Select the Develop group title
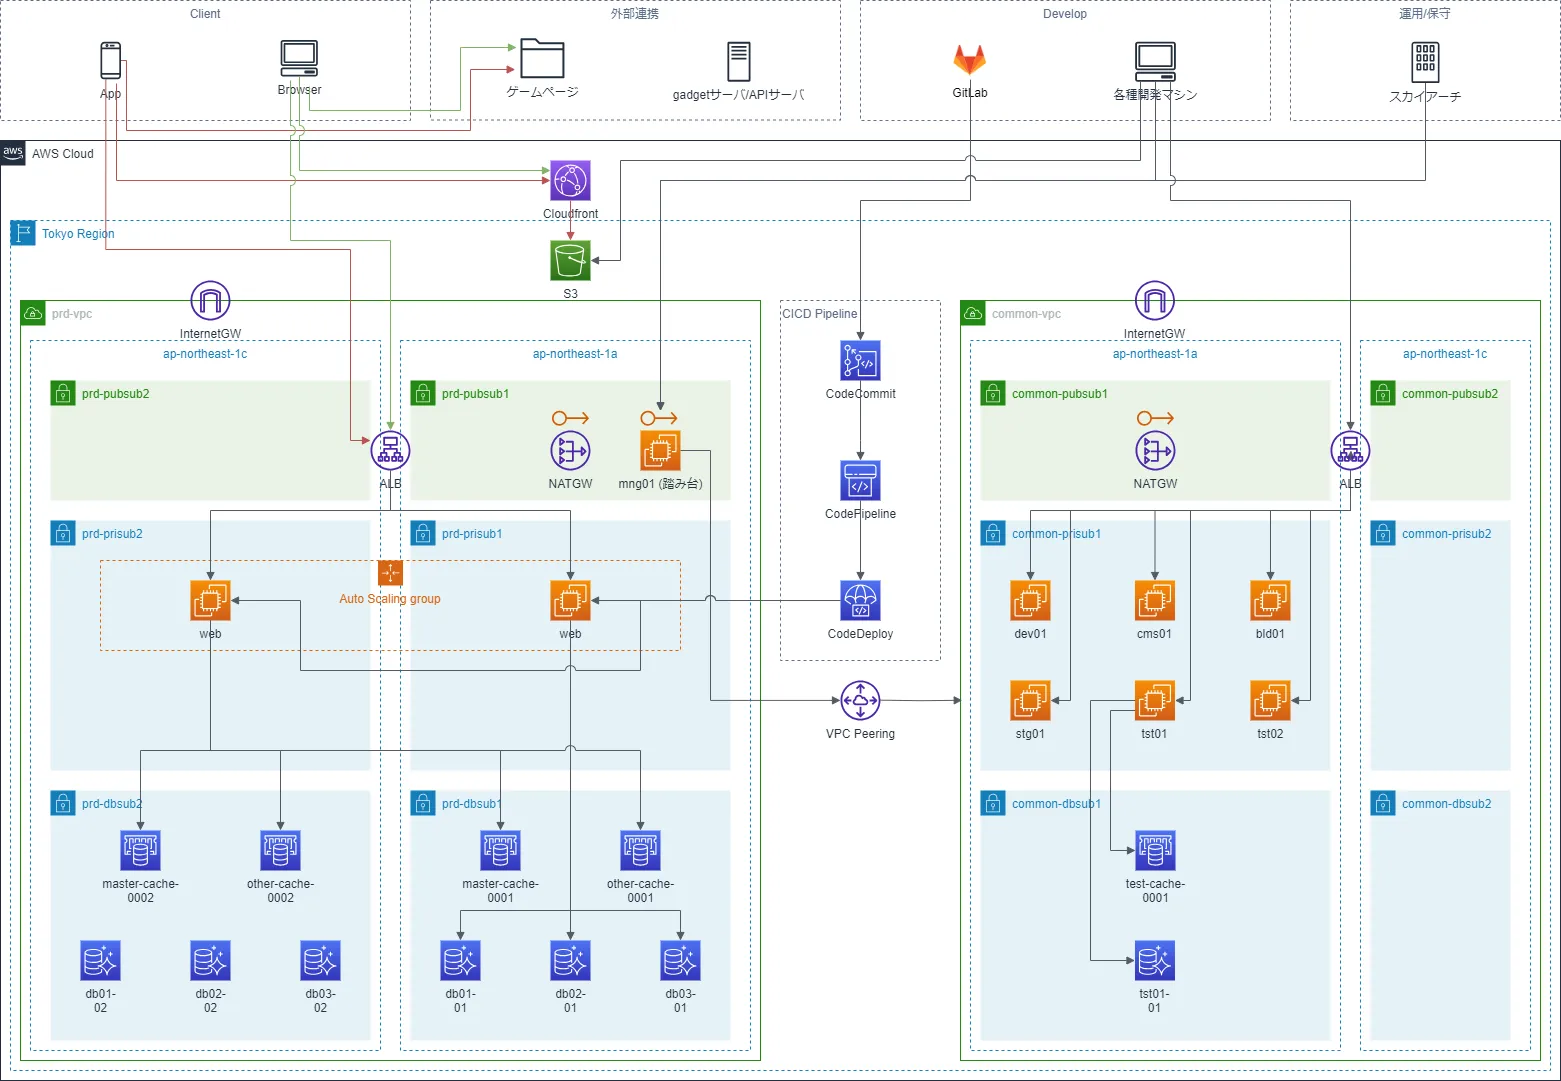This screenshot has width=1561, height=1081. 1065,14
